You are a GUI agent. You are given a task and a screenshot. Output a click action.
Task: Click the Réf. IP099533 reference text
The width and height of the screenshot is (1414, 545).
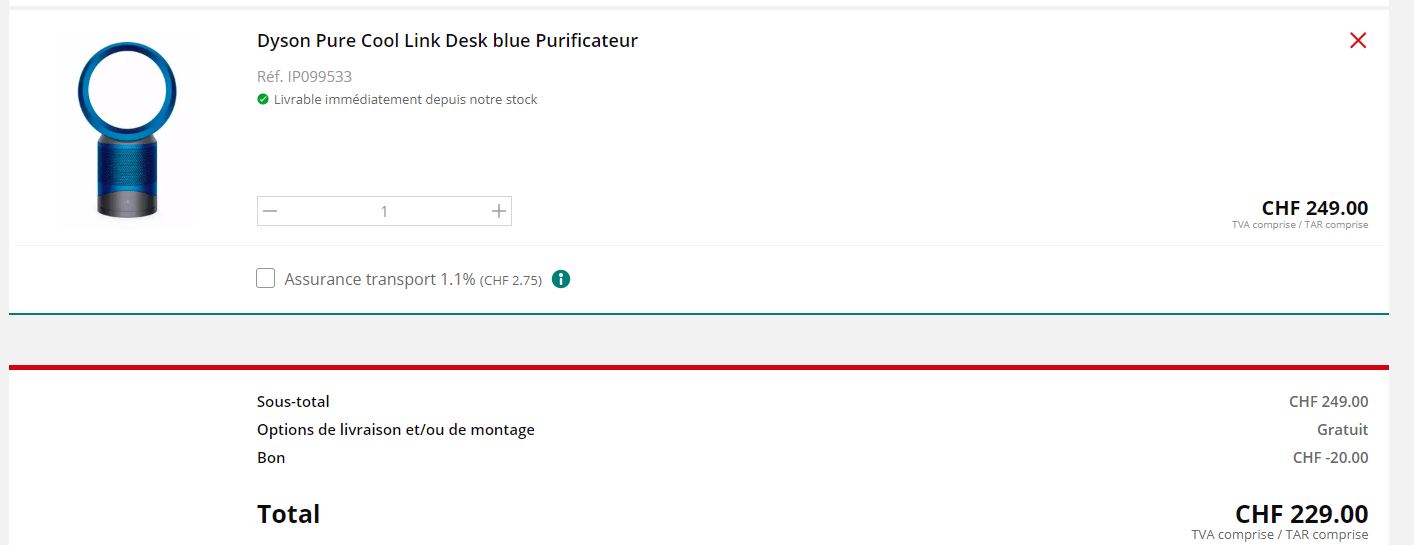[304, 76]
